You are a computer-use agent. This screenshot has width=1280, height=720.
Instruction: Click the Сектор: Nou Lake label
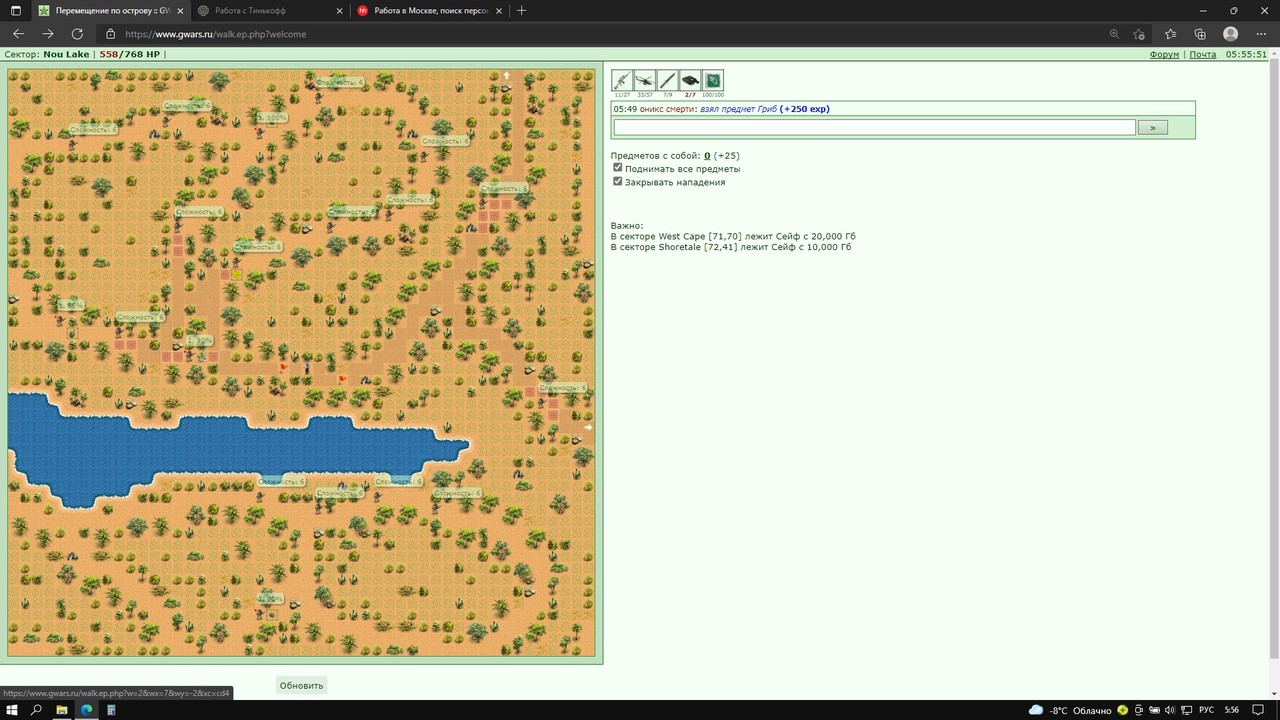47,54
